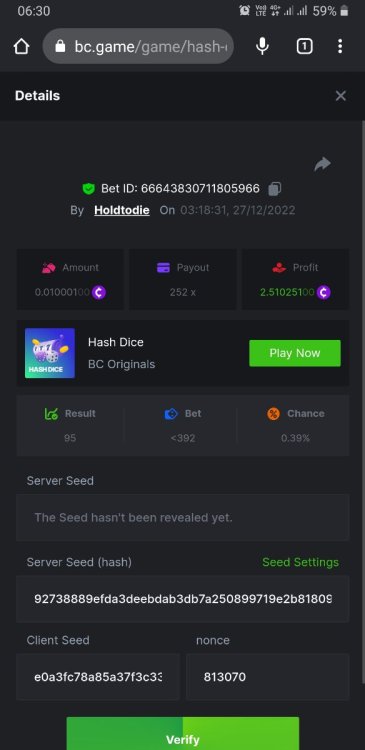Tap the microphone voice search icon

(262, 46)
